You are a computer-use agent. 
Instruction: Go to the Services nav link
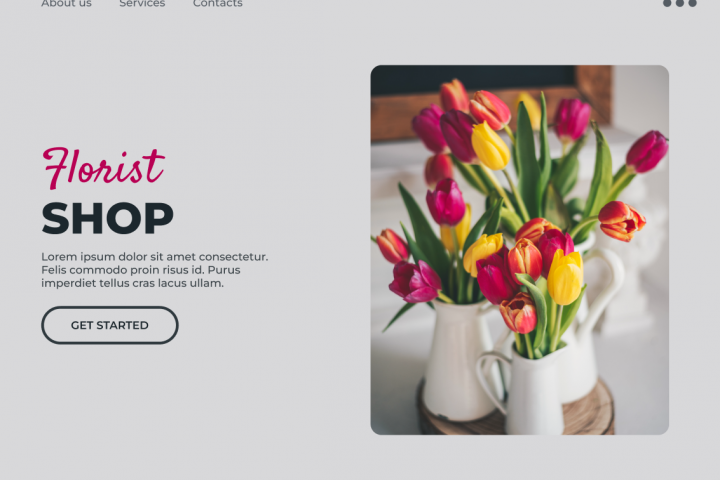coord(142,3)
